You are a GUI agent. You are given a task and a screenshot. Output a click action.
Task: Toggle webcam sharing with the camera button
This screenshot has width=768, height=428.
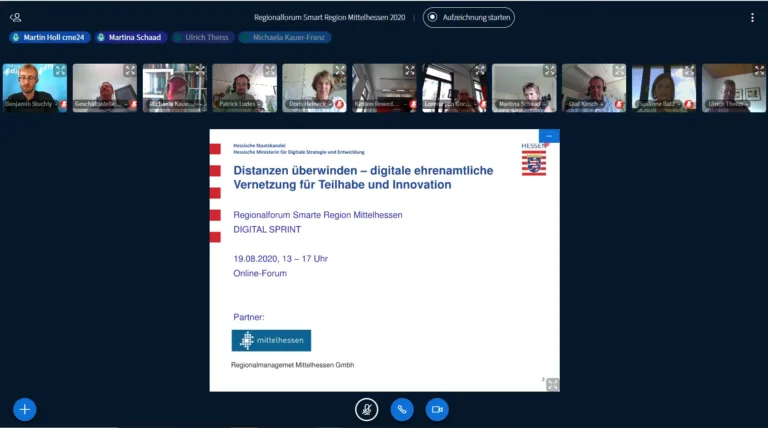pos(436,409)
